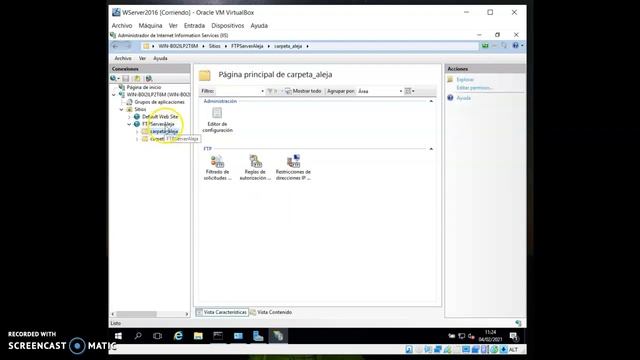Open Restricciones de direcciones IP feature
640x360 pixels.
[x=293, y=167]
